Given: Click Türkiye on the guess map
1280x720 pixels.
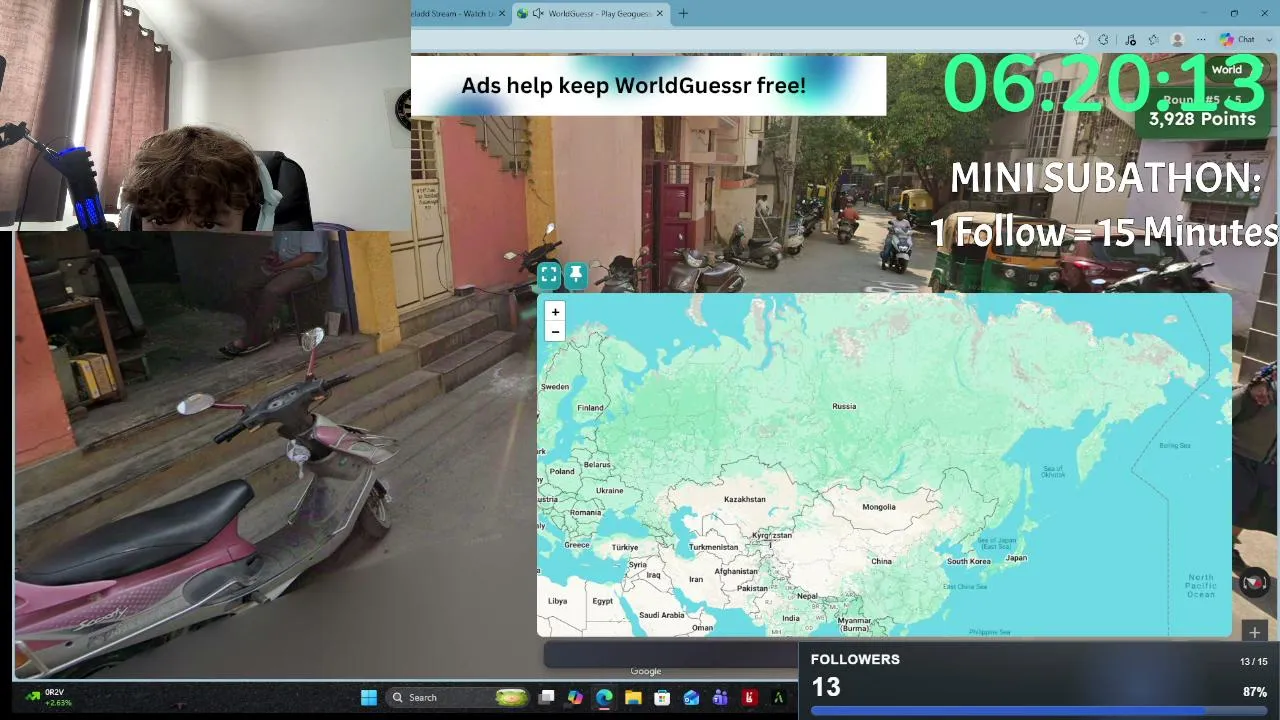Looking at the screenshot, I should tap(625, 547).
